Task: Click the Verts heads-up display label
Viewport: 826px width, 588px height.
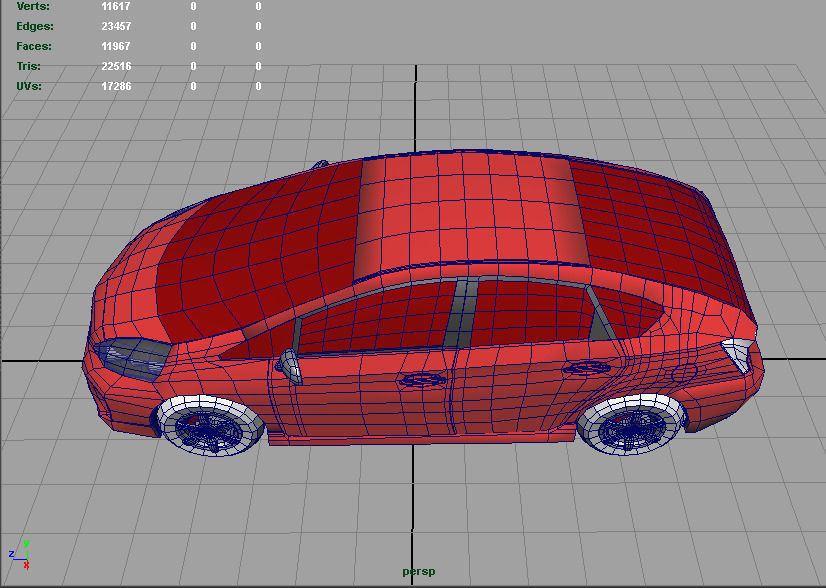Action: [34, 7]
